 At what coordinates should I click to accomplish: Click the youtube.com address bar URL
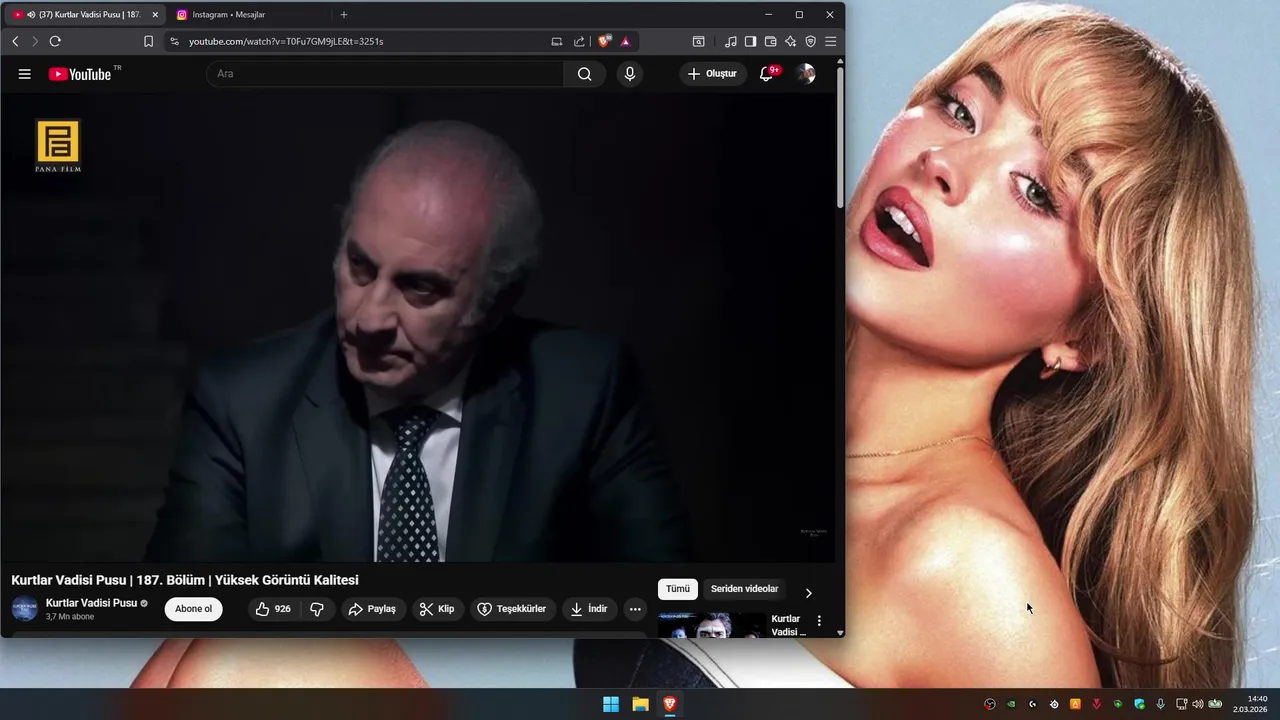286,42
